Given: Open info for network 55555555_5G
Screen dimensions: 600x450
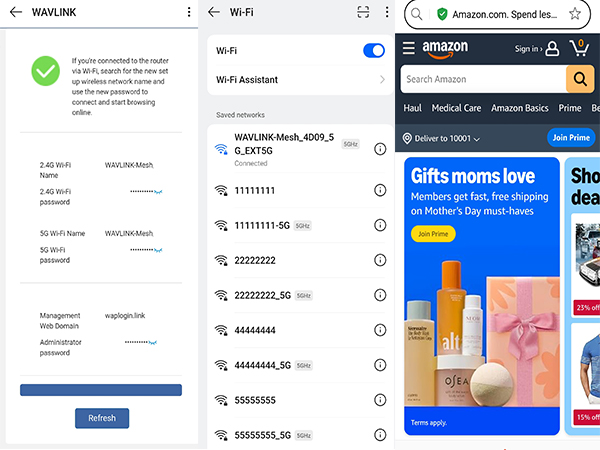Looking at the screenshot, I should (380, 435).
